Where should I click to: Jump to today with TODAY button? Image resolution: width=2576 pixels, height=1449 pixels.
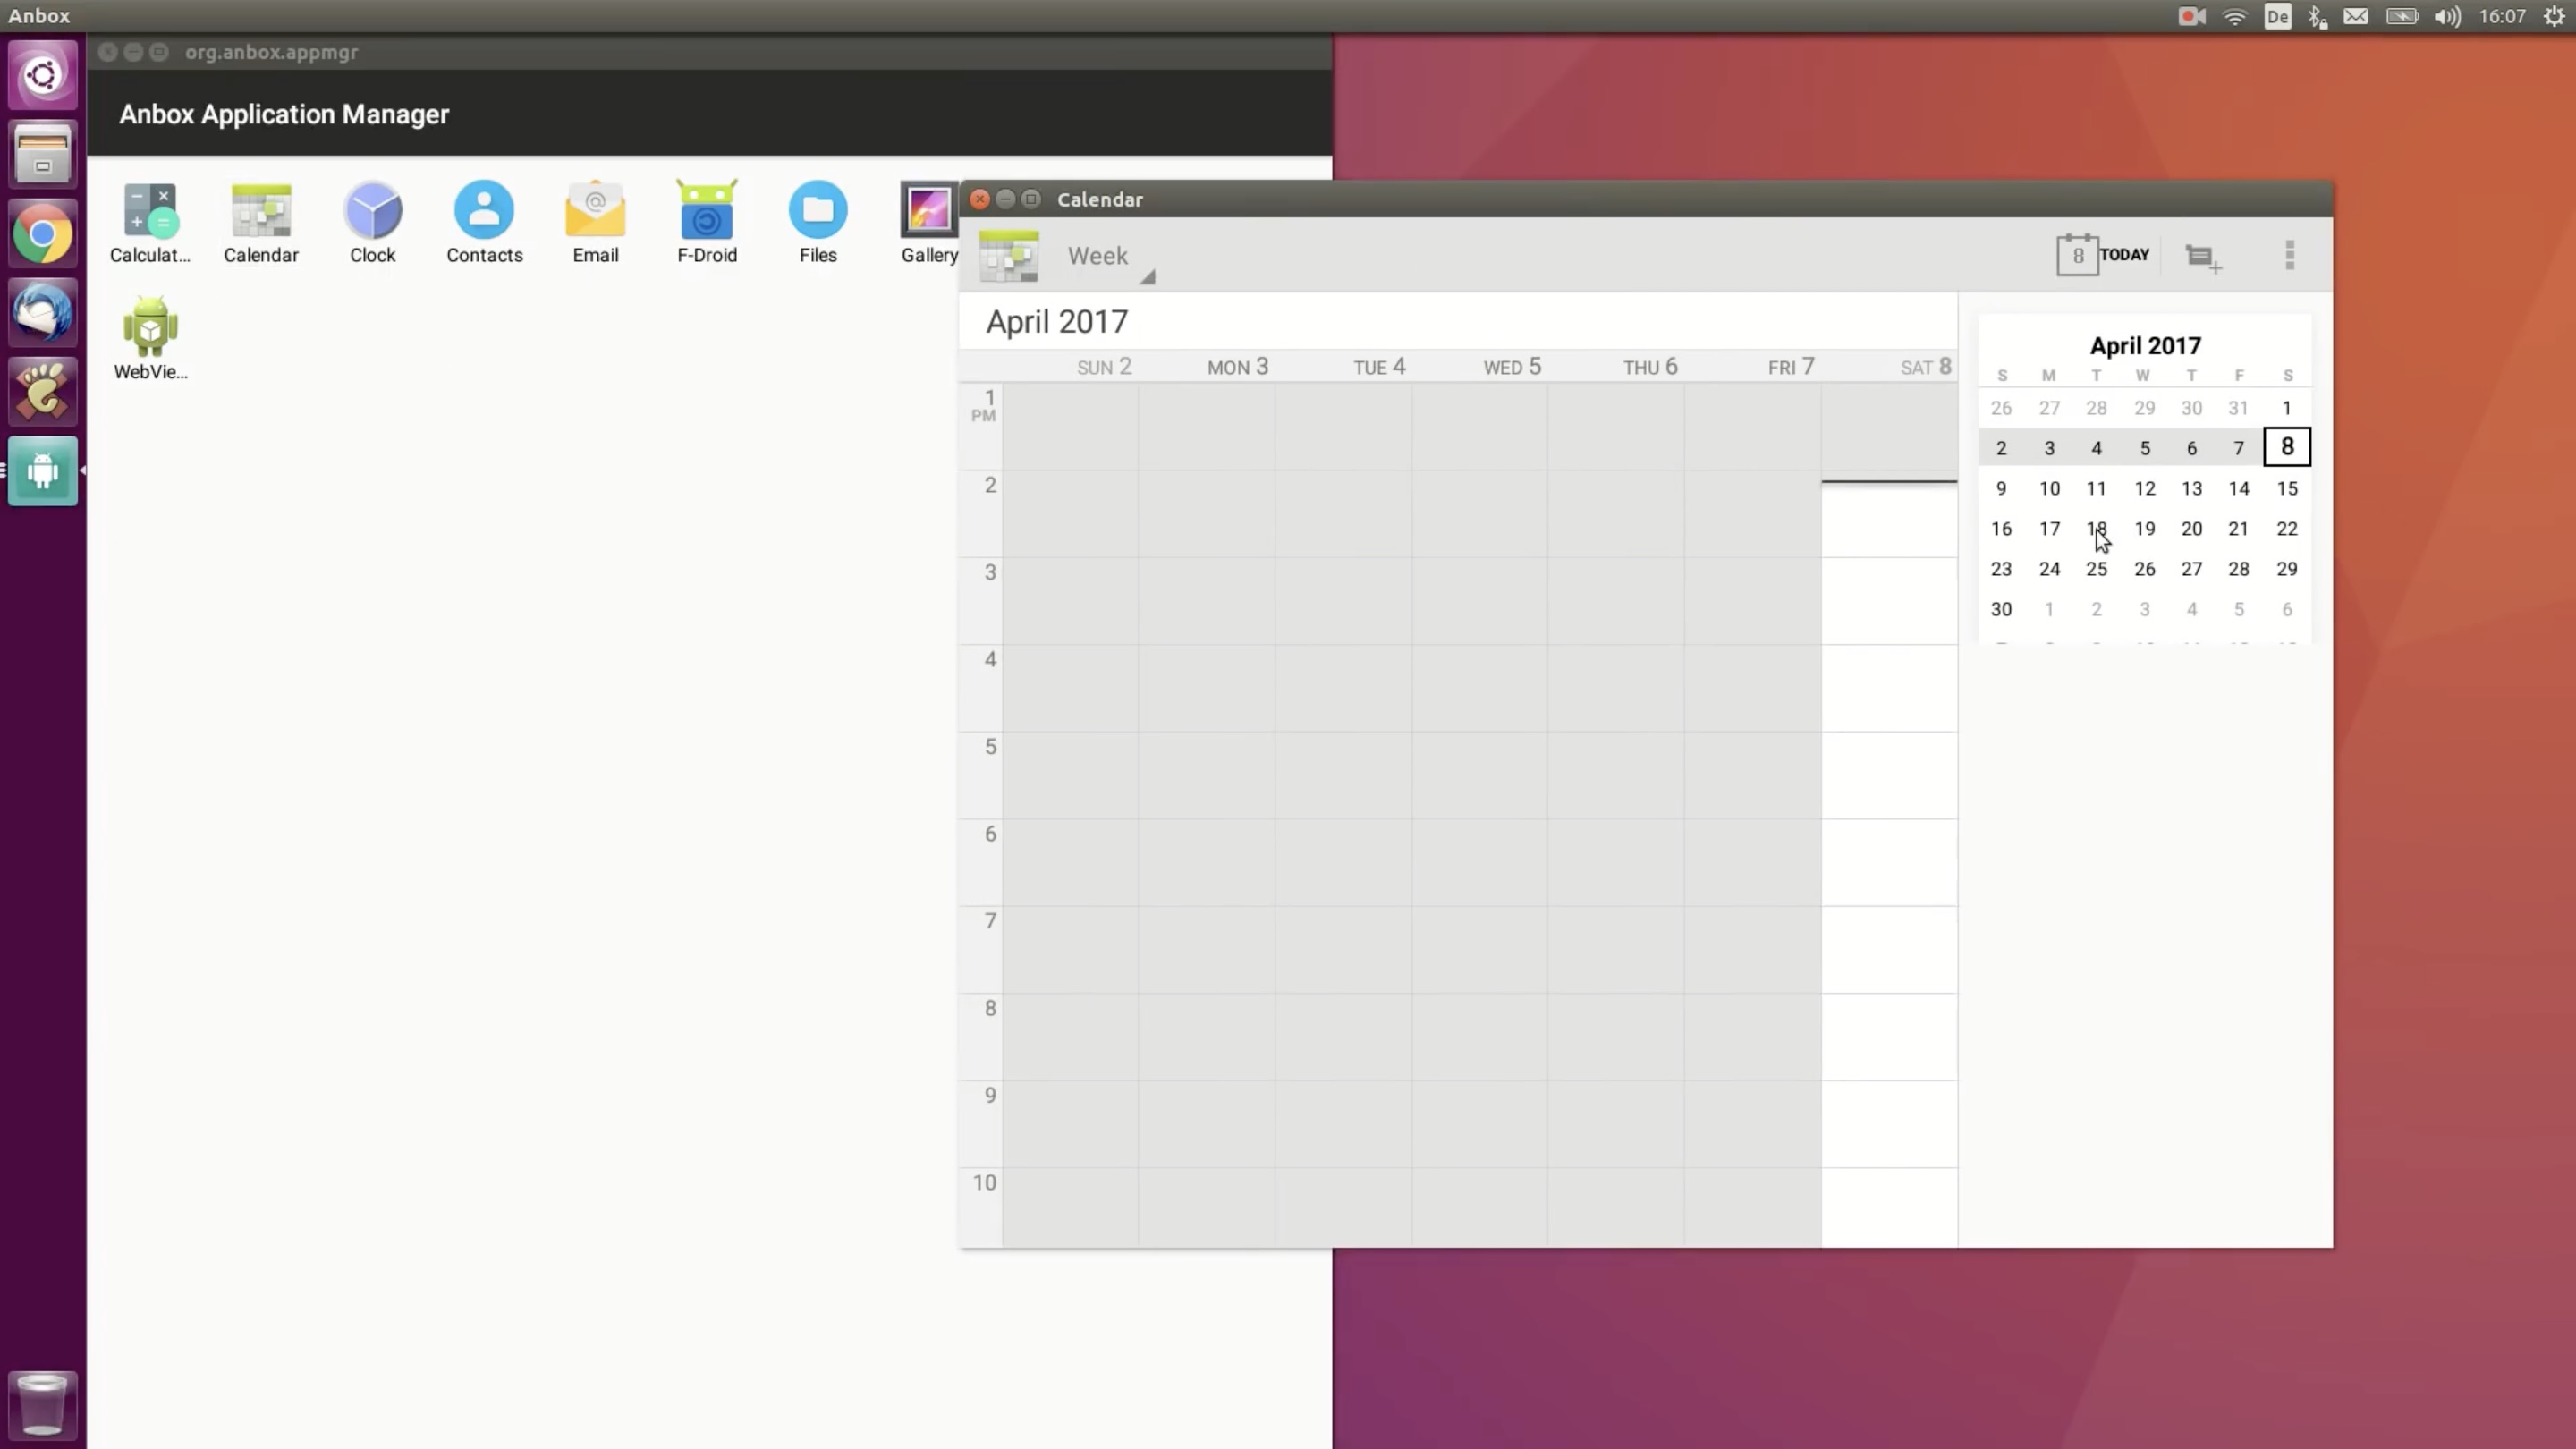2103,255
